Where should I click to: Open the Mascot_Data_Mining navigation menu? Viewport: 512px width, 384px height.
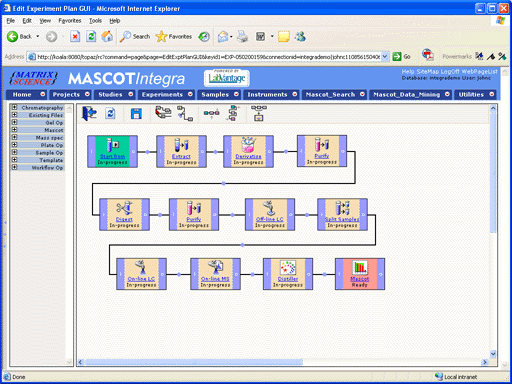(x=411, y=95)
